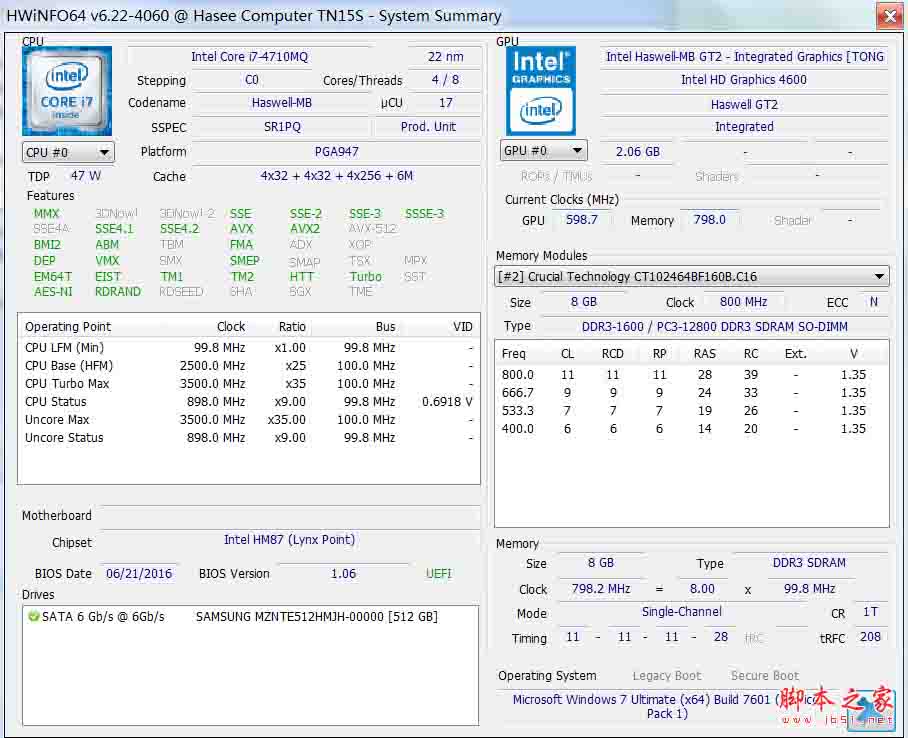This screenshot has width=908, height=738.
Task: Click the 'EIST' feature flag
Action: 108,276
